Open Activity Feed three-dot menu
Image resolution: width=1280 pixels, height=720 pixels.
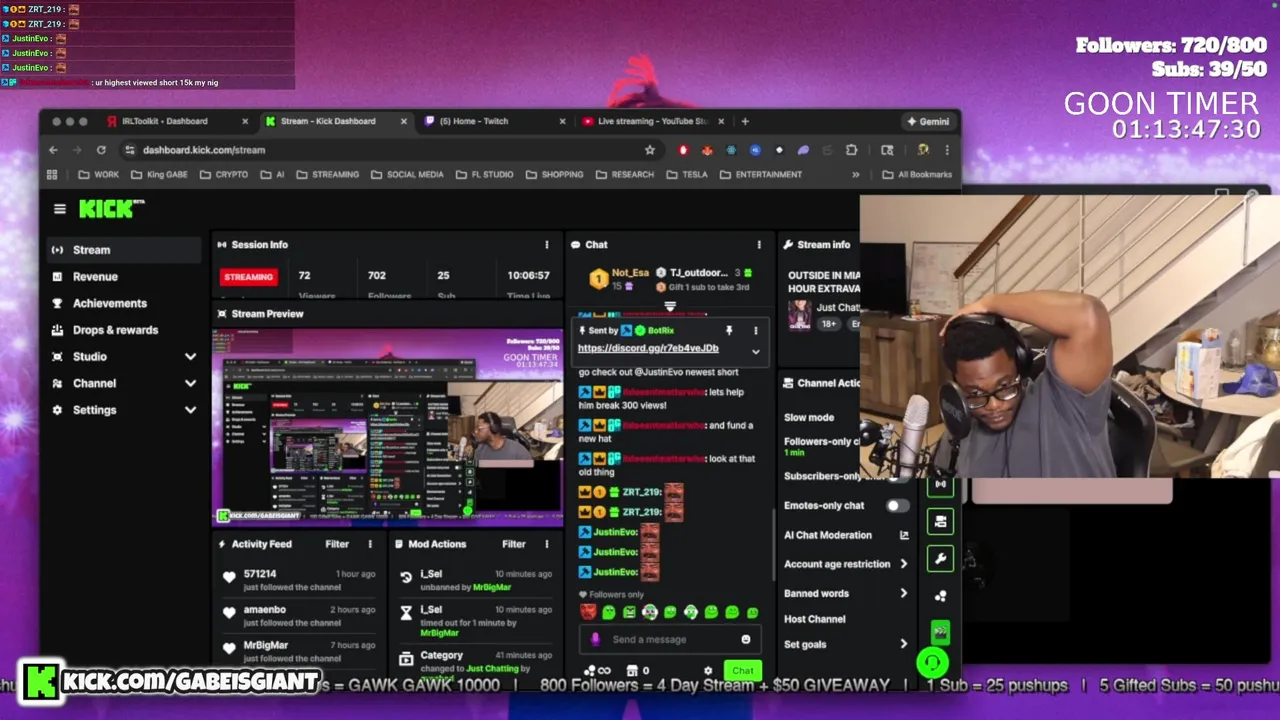tap(370, 544)
